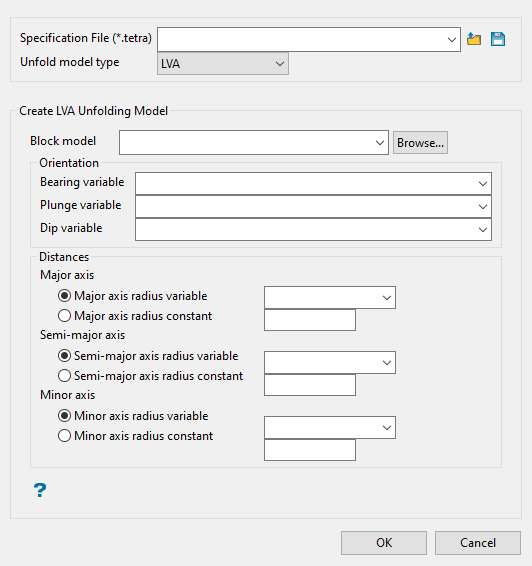Screen dimensions: 532x566
Task: Click the Browse button for block model
Action: click(x=420, y=143)
